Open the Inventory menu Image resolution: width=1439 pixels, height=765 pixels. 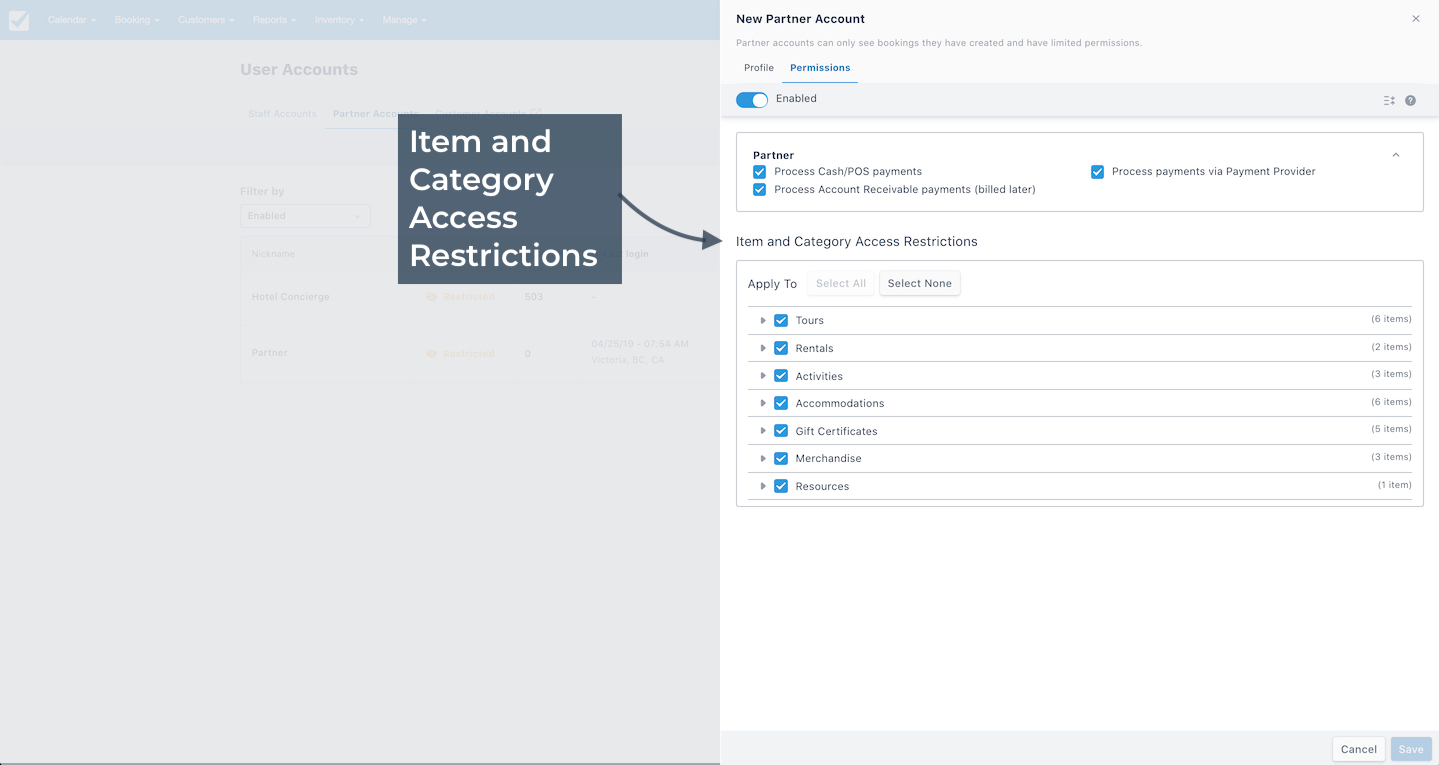coord(339,20)
